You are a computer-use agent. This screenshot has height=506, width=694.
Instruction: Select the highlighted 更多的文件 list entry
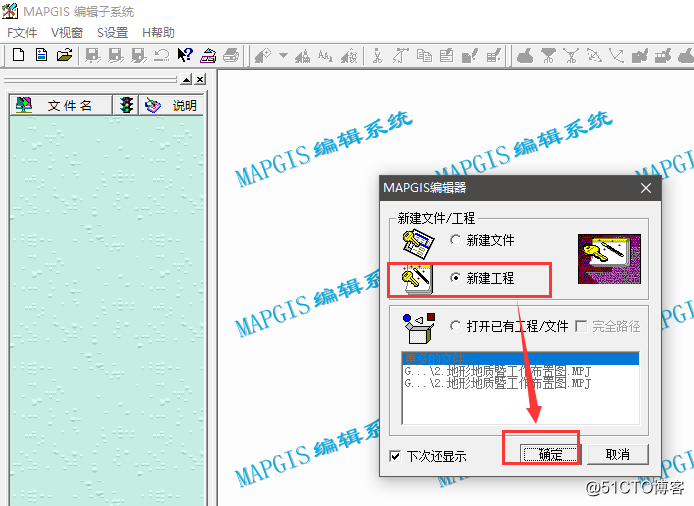click(520, 358)
